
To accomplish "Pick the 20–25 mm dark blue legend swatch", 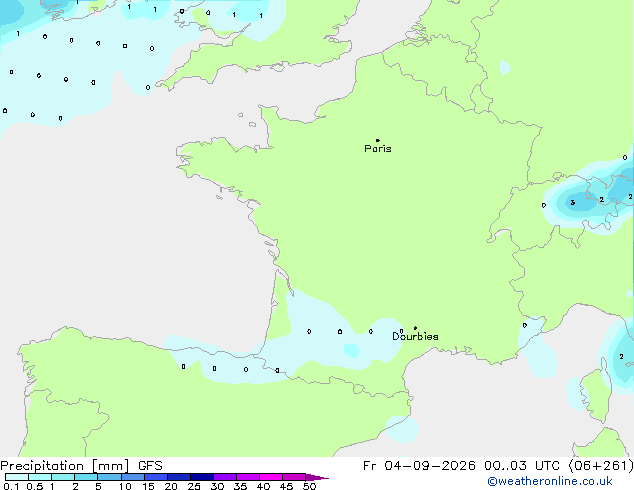I will (x=178, y=477).
